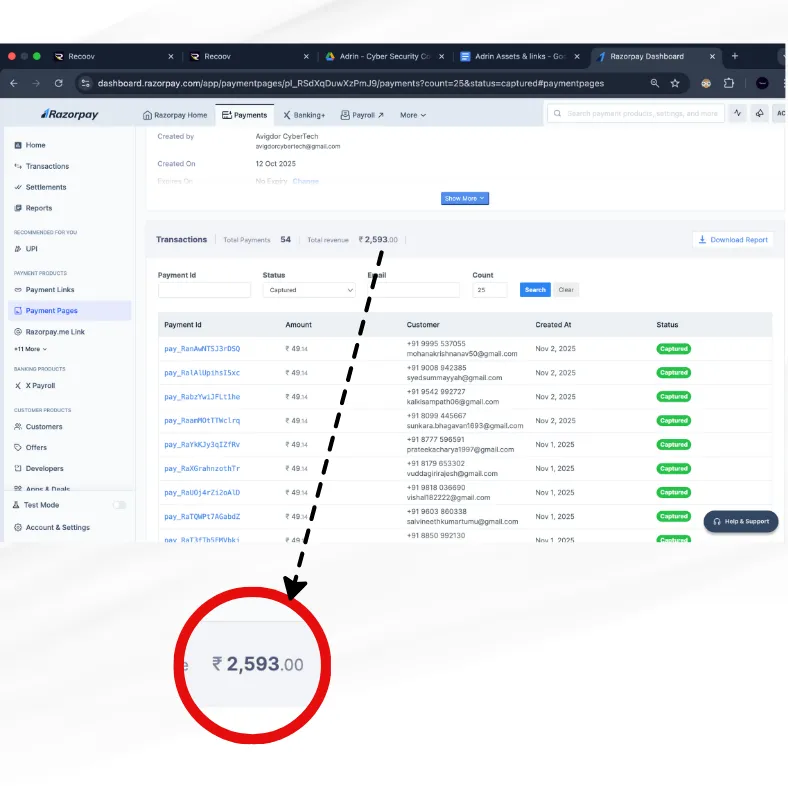Reload the page
Viewport: 788px width, 788px height.
tap(59, 83)
